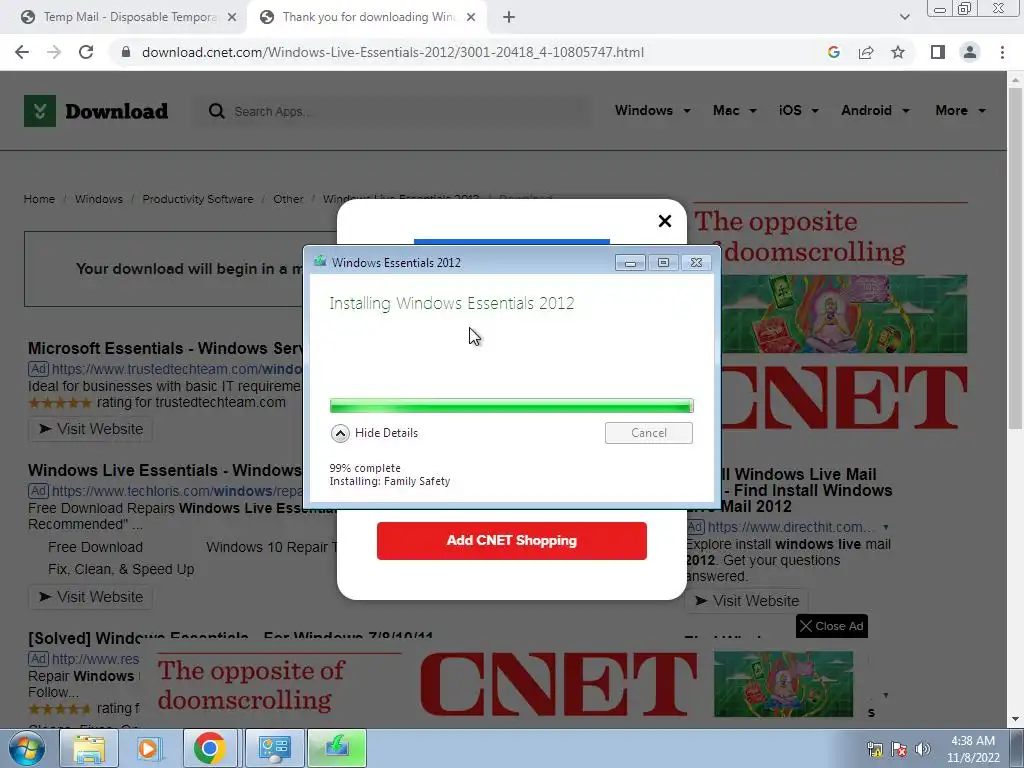Click the padlock site info icon
The height and width of the screenshot is (768, 1024).
tap(126, 52)
